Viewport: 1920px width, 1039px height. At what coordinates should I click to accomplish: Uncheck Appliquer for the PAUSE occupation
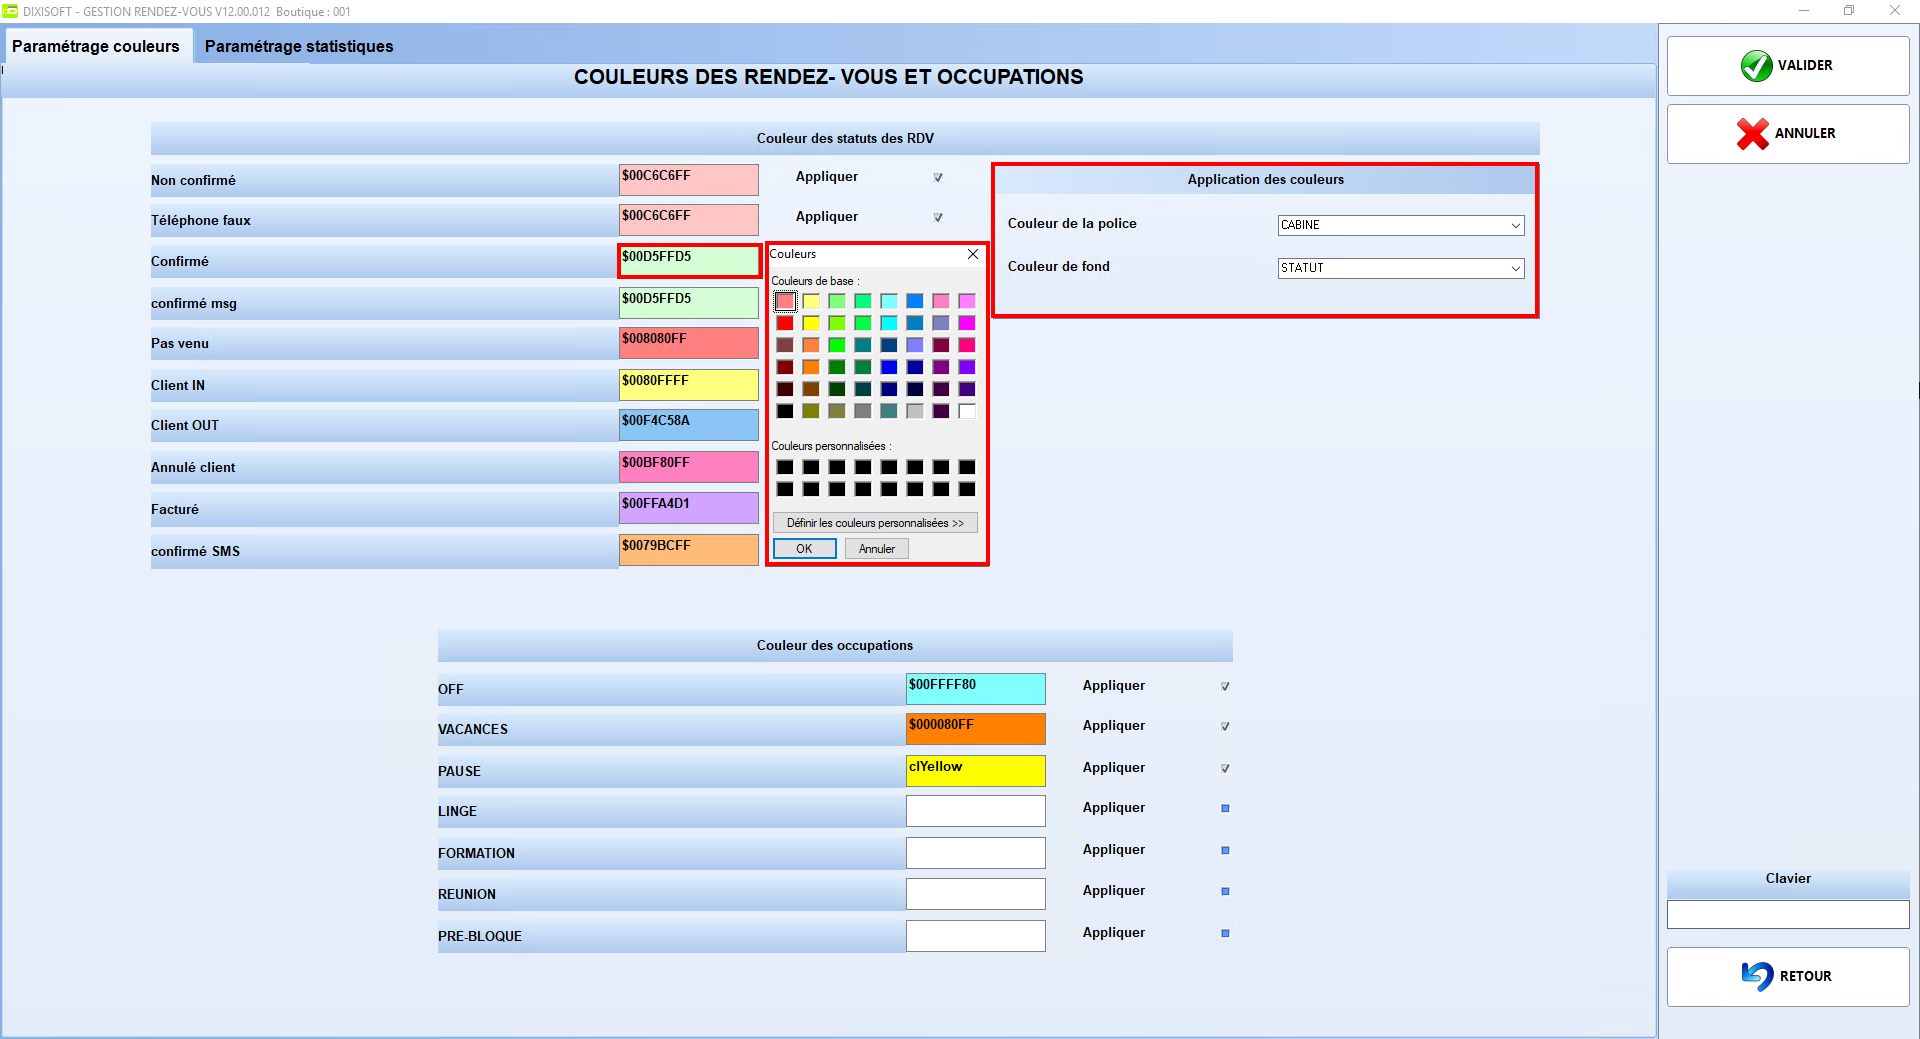coord(1225,768)
